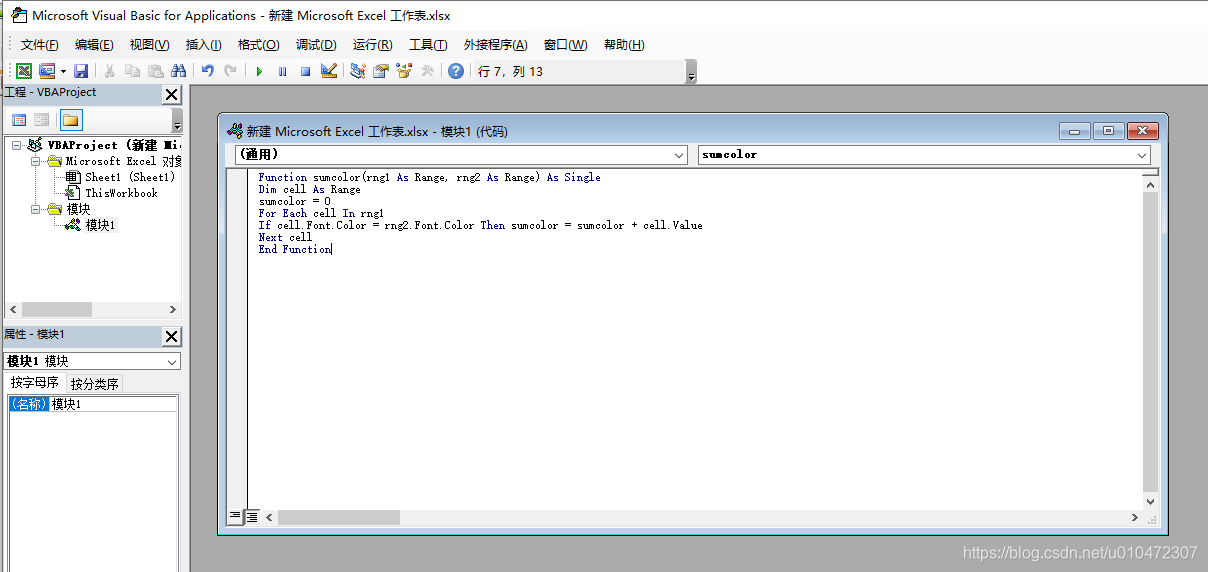Collapse the 模块 folder node

pyautogui.click(x=35, y=209)
